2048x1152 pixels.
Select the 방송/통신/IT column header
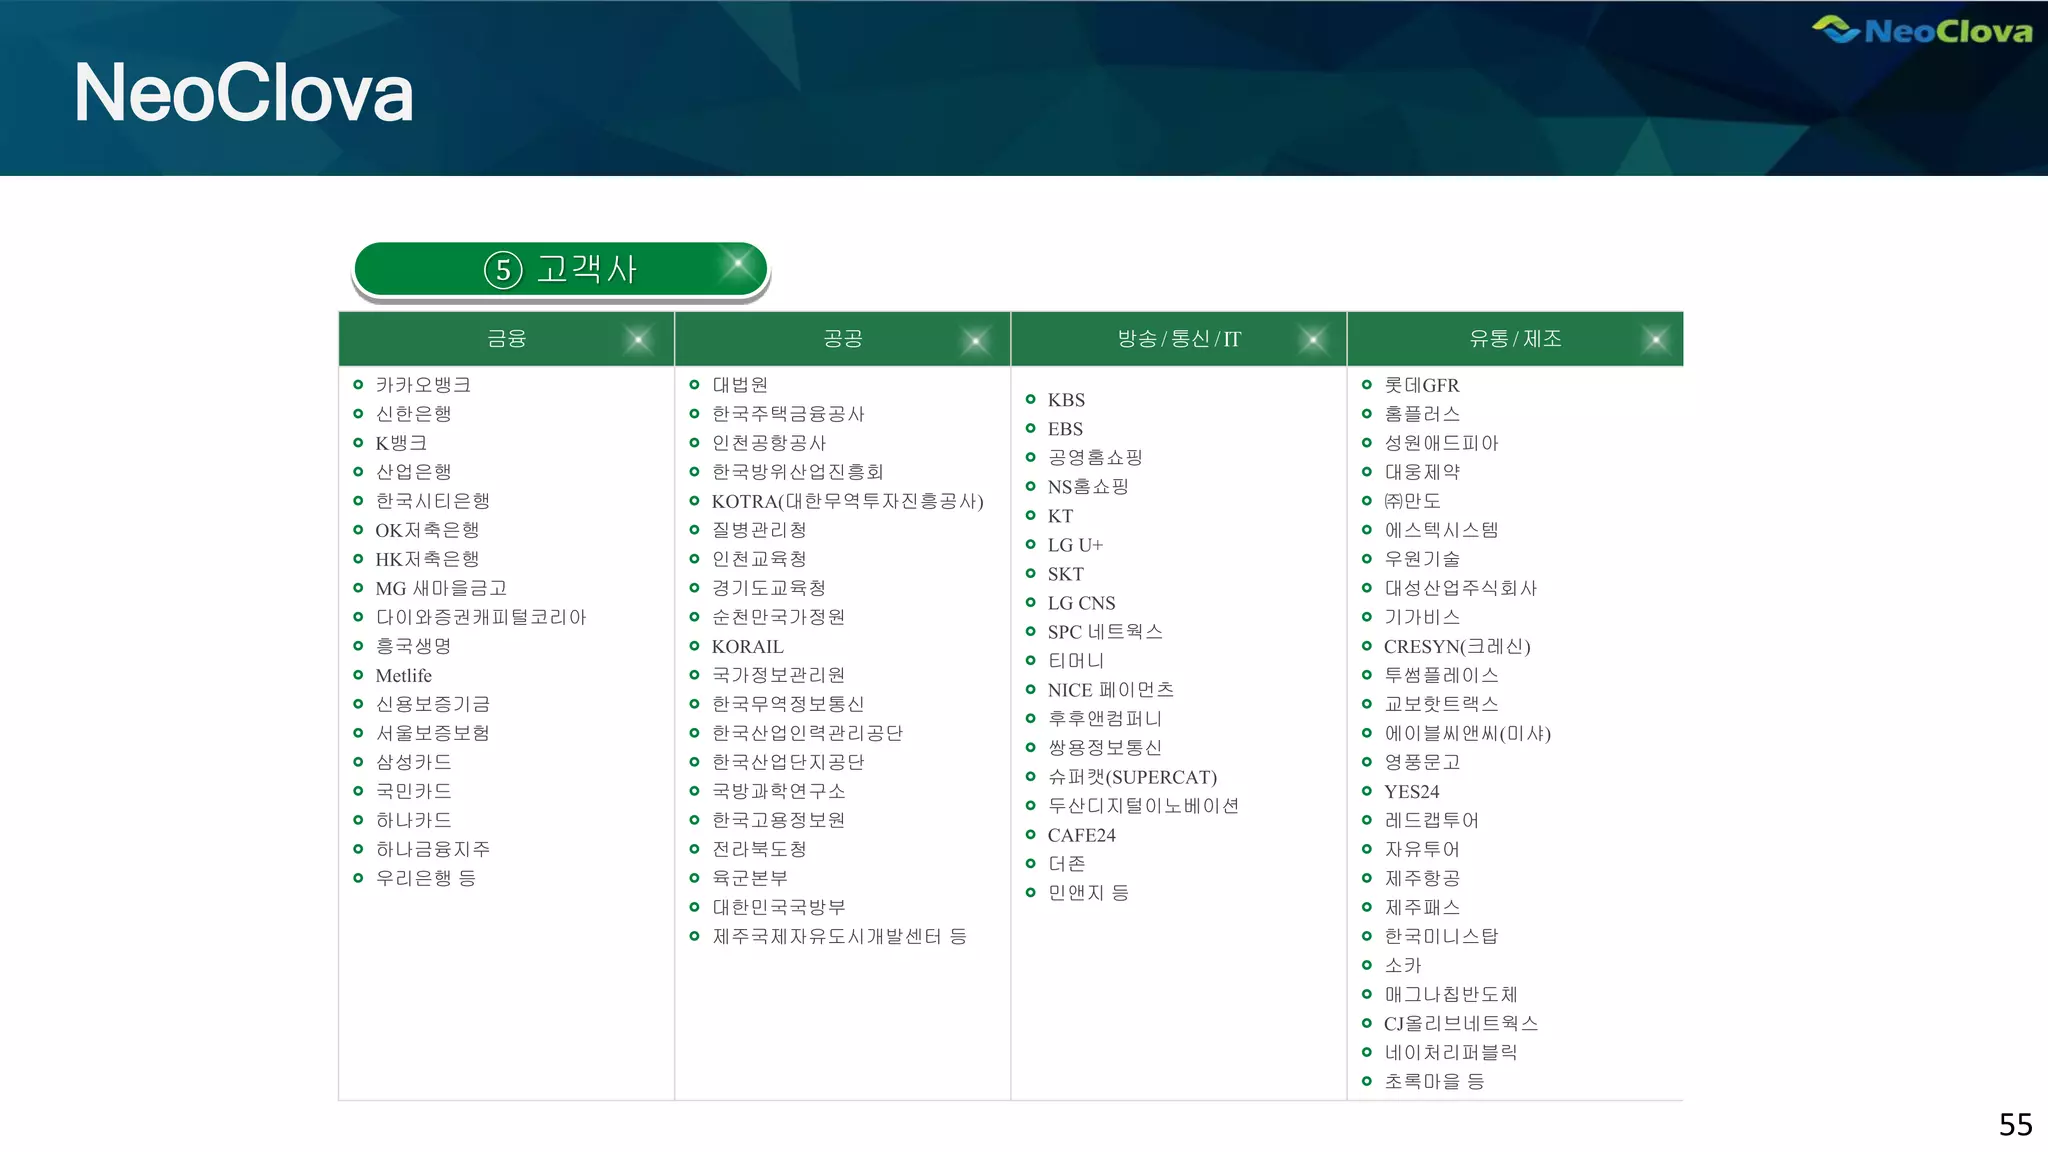coord(1178,339)
